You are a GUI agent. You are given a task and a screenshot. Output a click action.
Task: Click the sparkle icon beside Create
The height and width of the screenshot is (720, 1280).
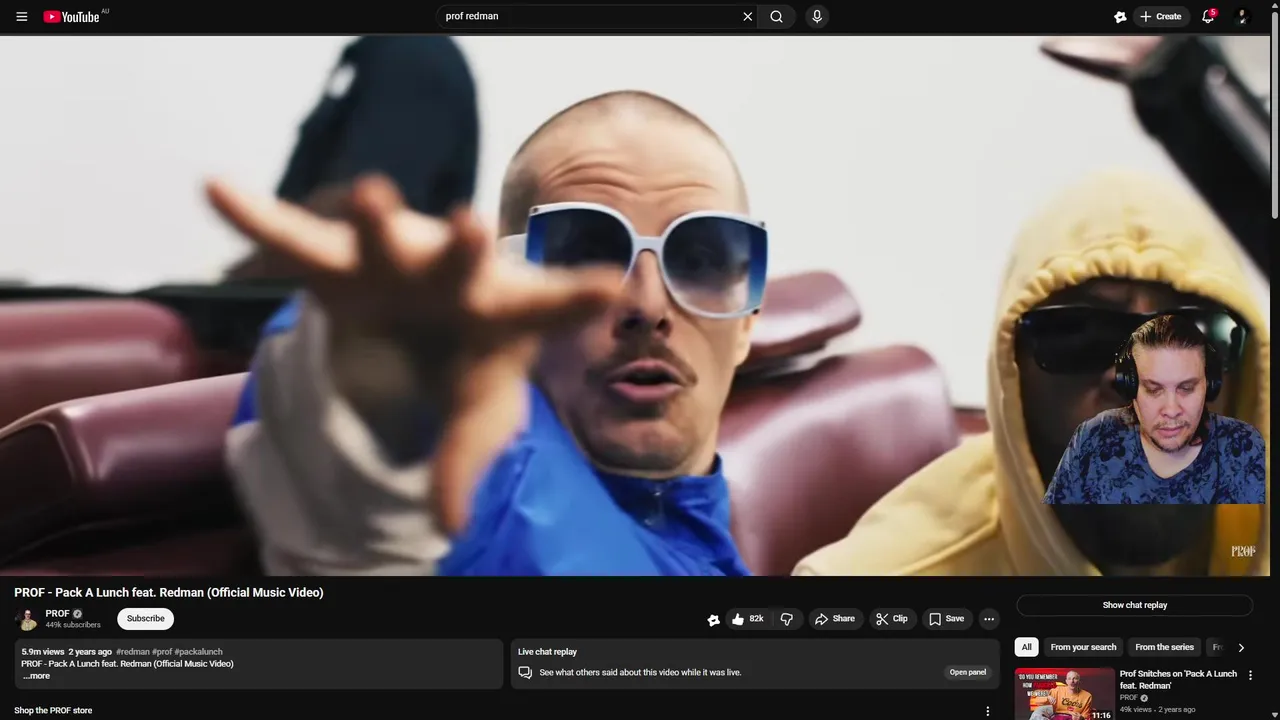[x=1120, y=17]
